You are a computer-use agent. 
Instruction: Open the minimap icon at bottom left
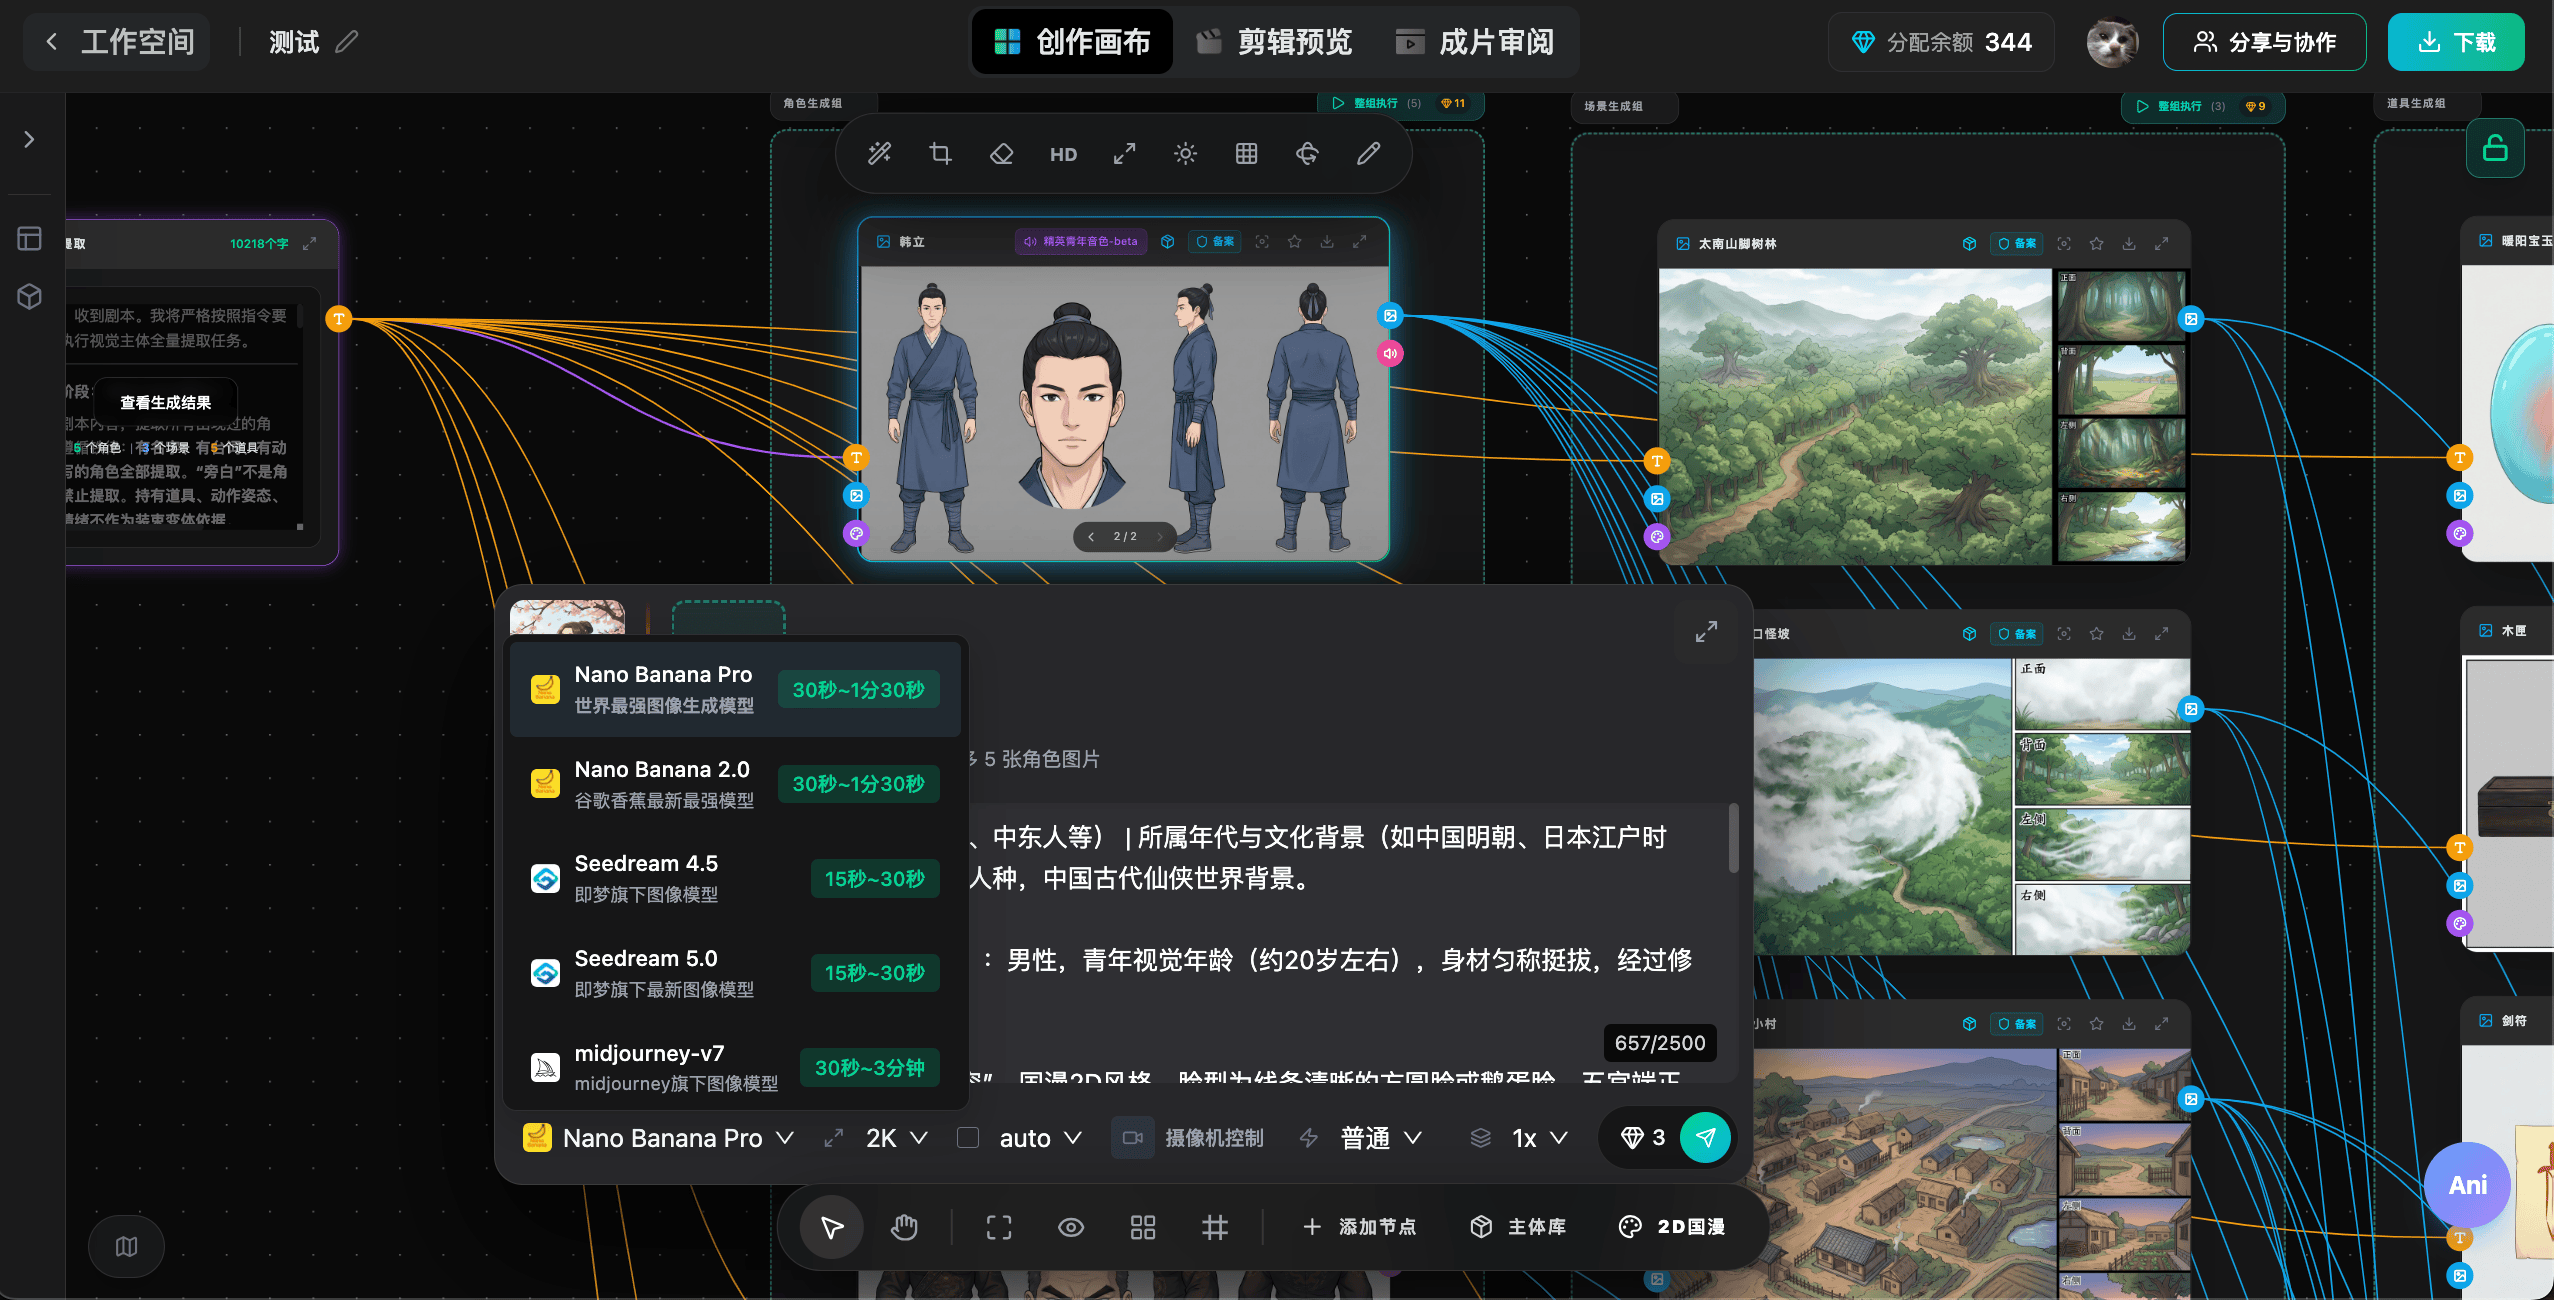click(x=126, y=1246)
